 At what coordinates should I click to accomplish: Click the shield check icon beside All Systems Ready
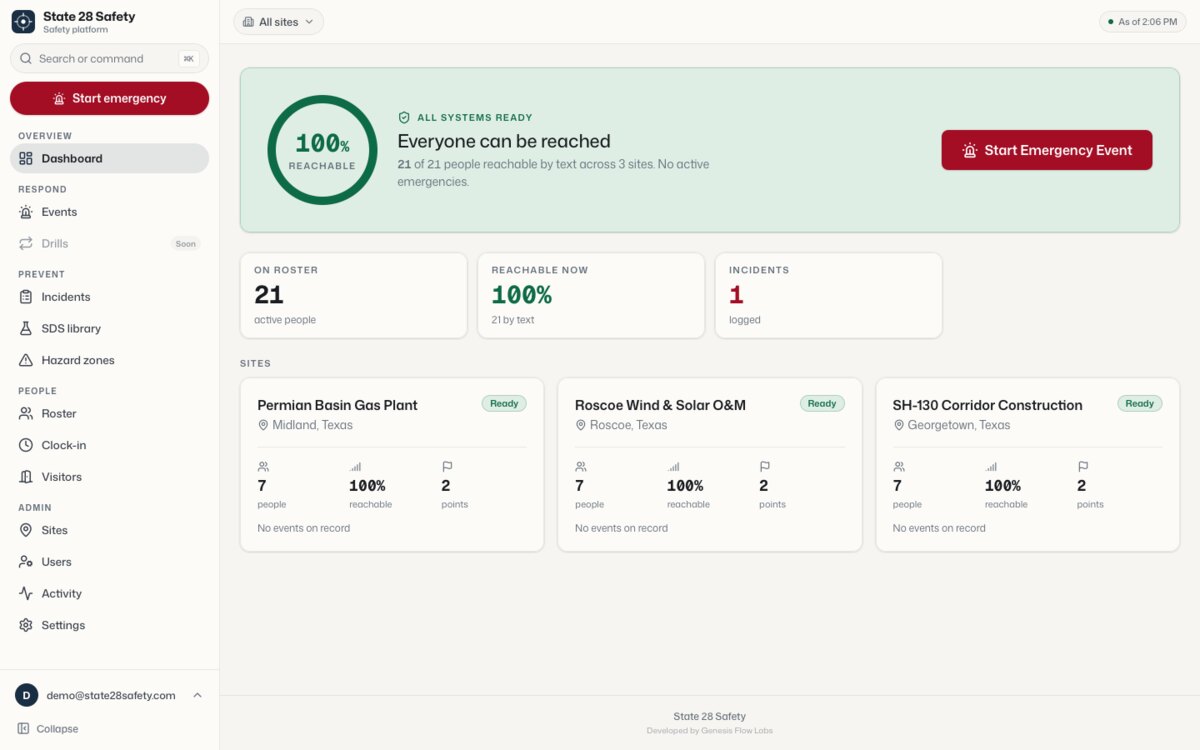(x=404, y=117)
